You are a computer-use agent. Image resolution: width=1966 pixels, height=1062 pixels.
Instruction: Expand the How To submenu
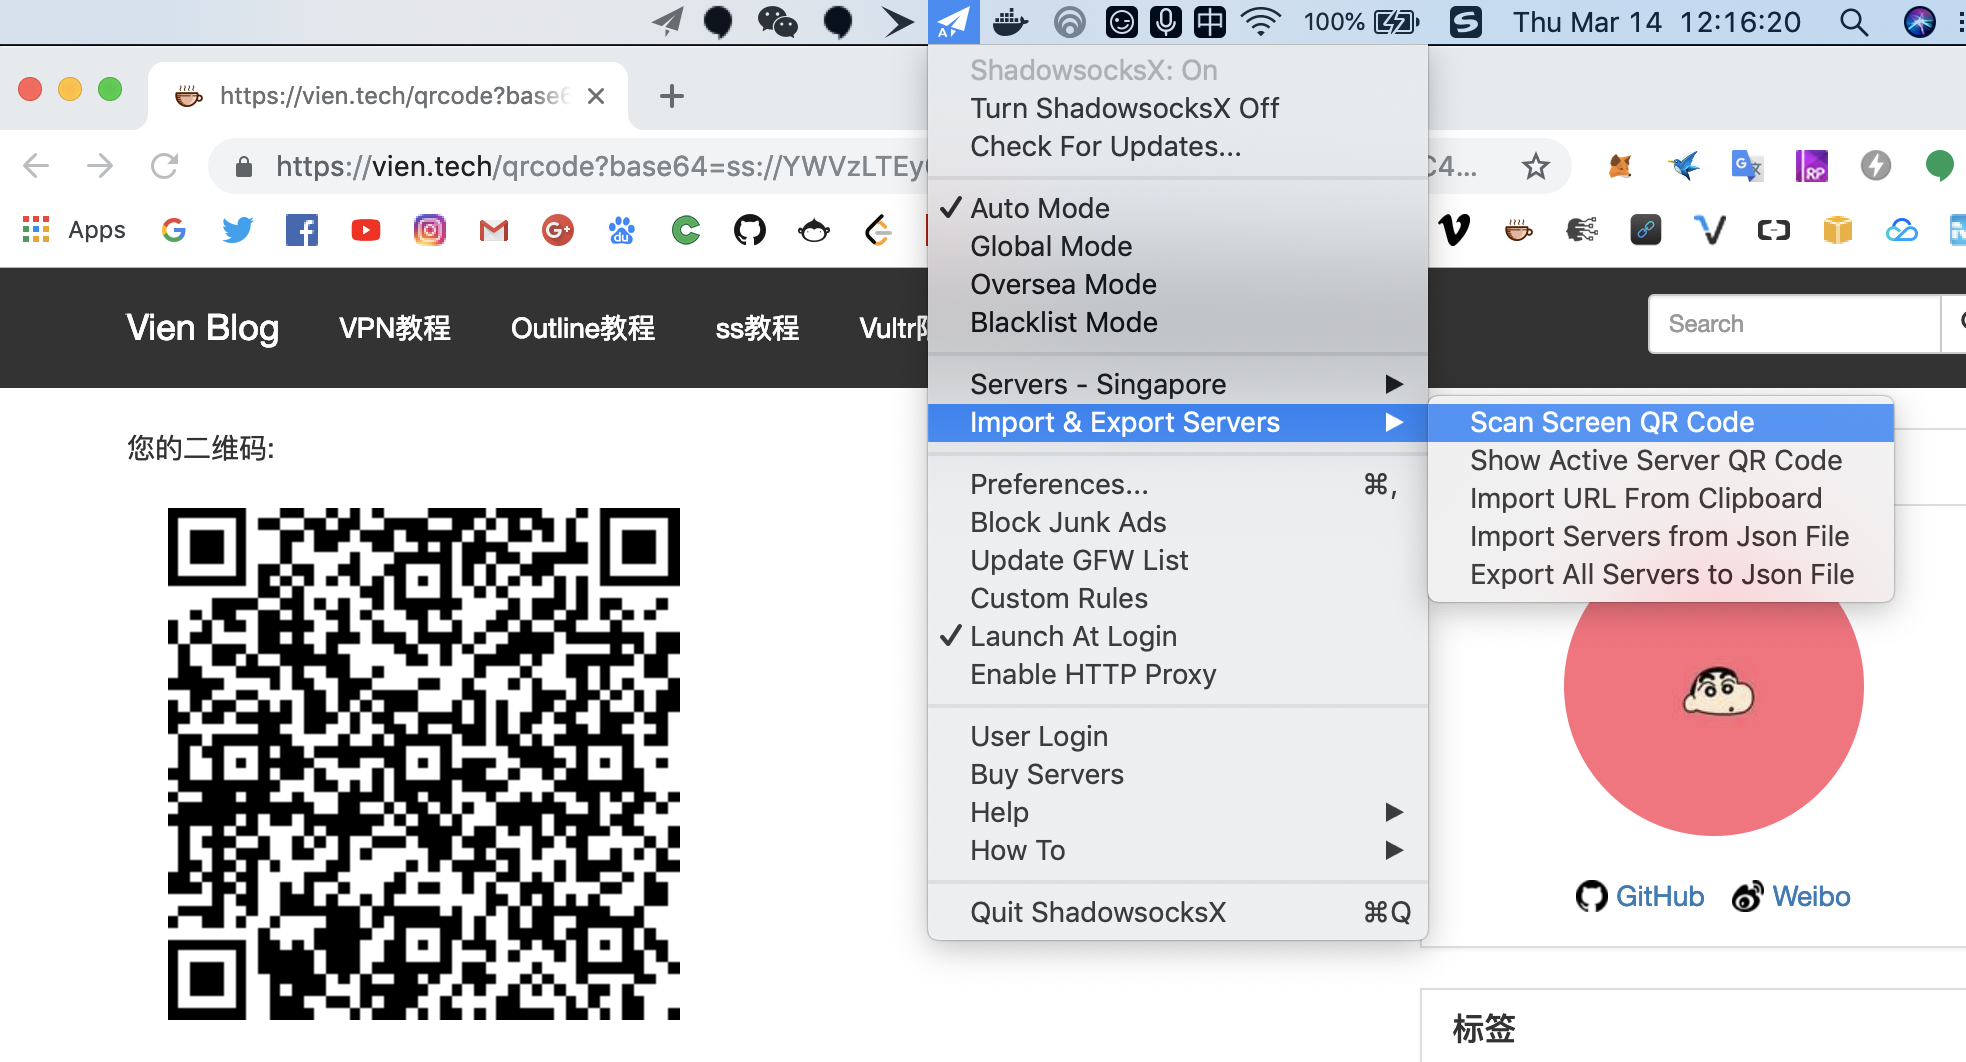click(x=1178, y=850)
